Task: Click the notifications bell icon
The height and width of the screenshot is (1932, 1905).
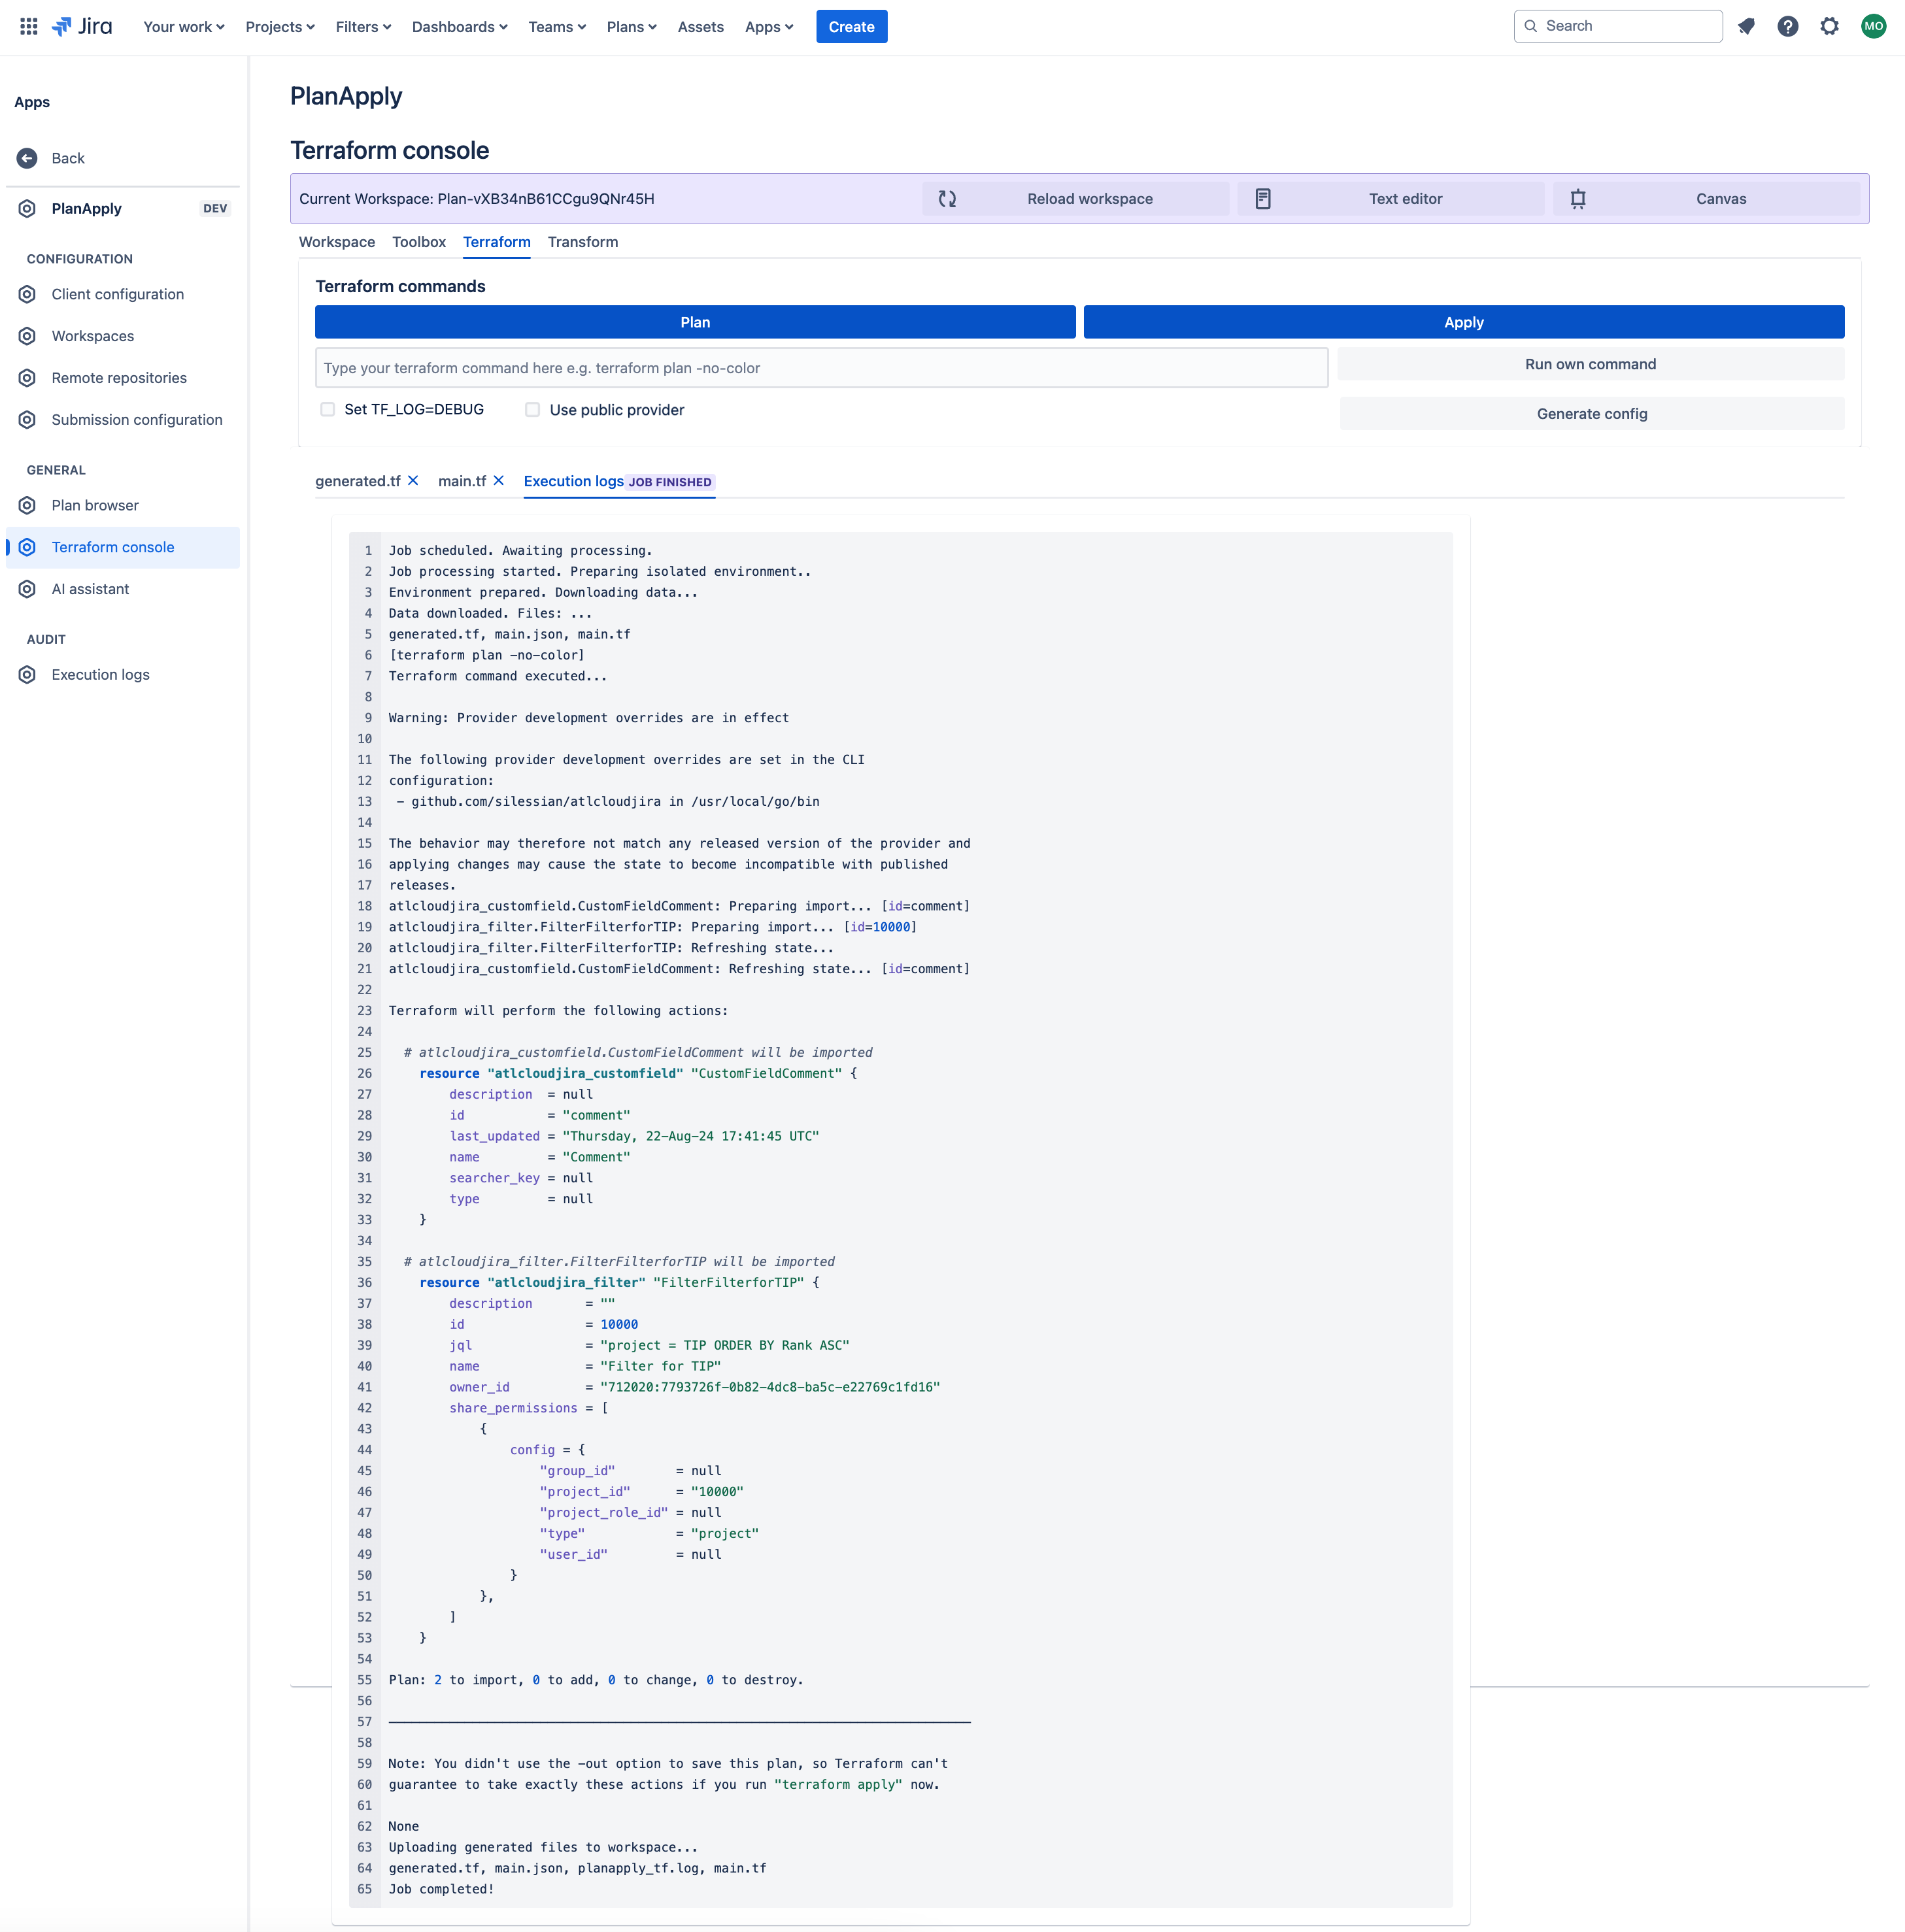Action: [x=1746, y=26]
